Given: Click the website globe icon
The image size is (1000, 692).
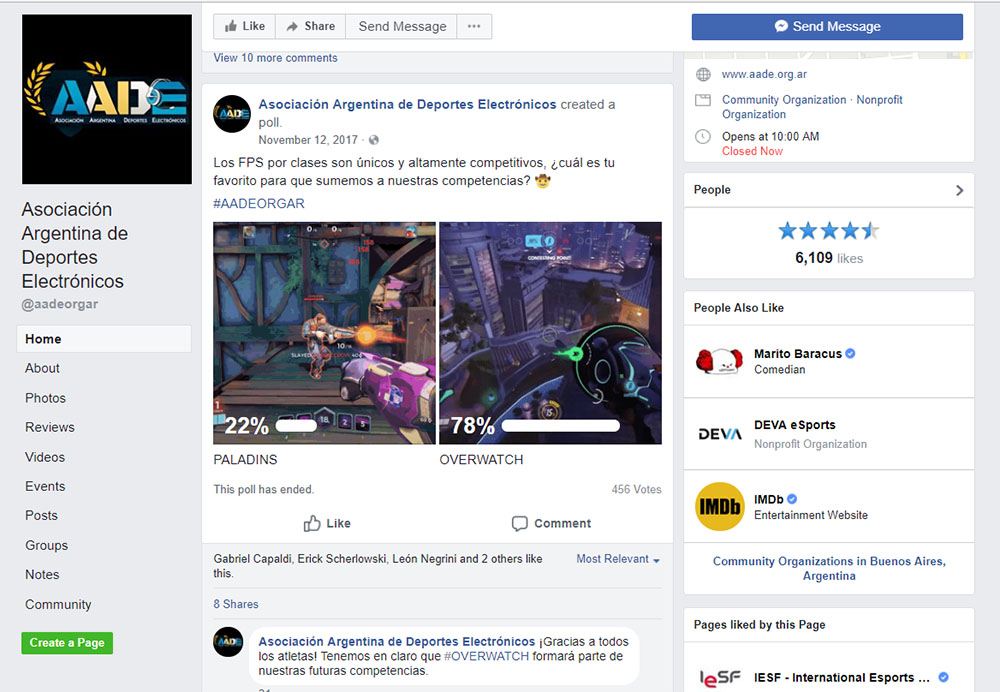Looking at the screenshot, I should [703, 75].
